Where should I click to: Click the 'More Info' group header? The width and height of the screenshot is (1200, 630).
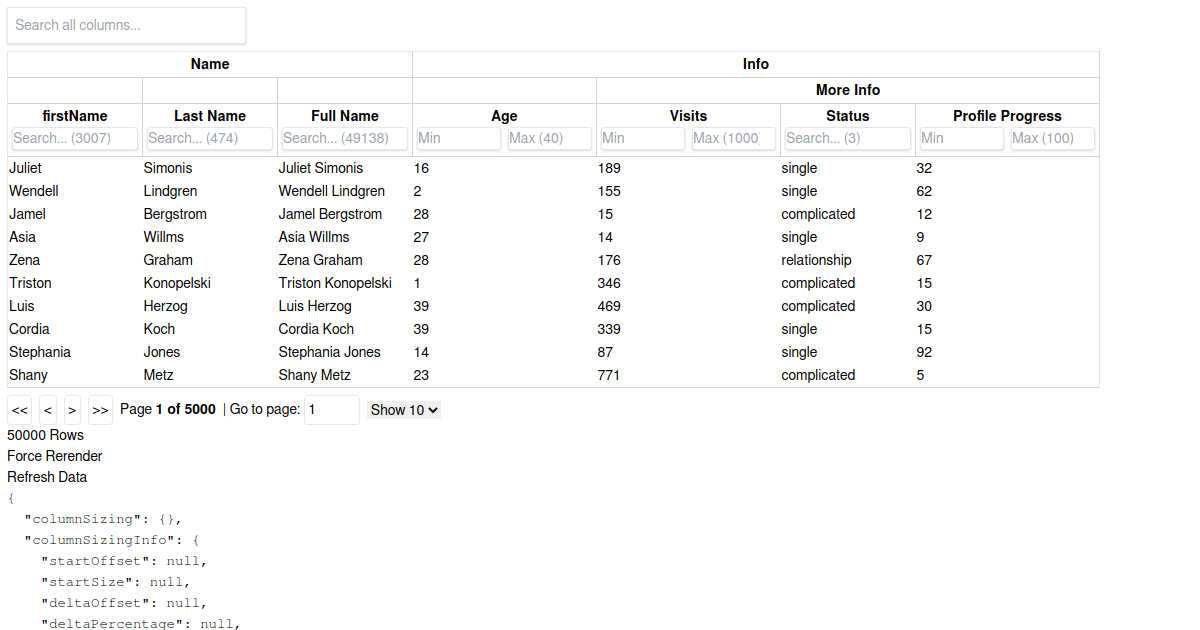click(847, 89)
